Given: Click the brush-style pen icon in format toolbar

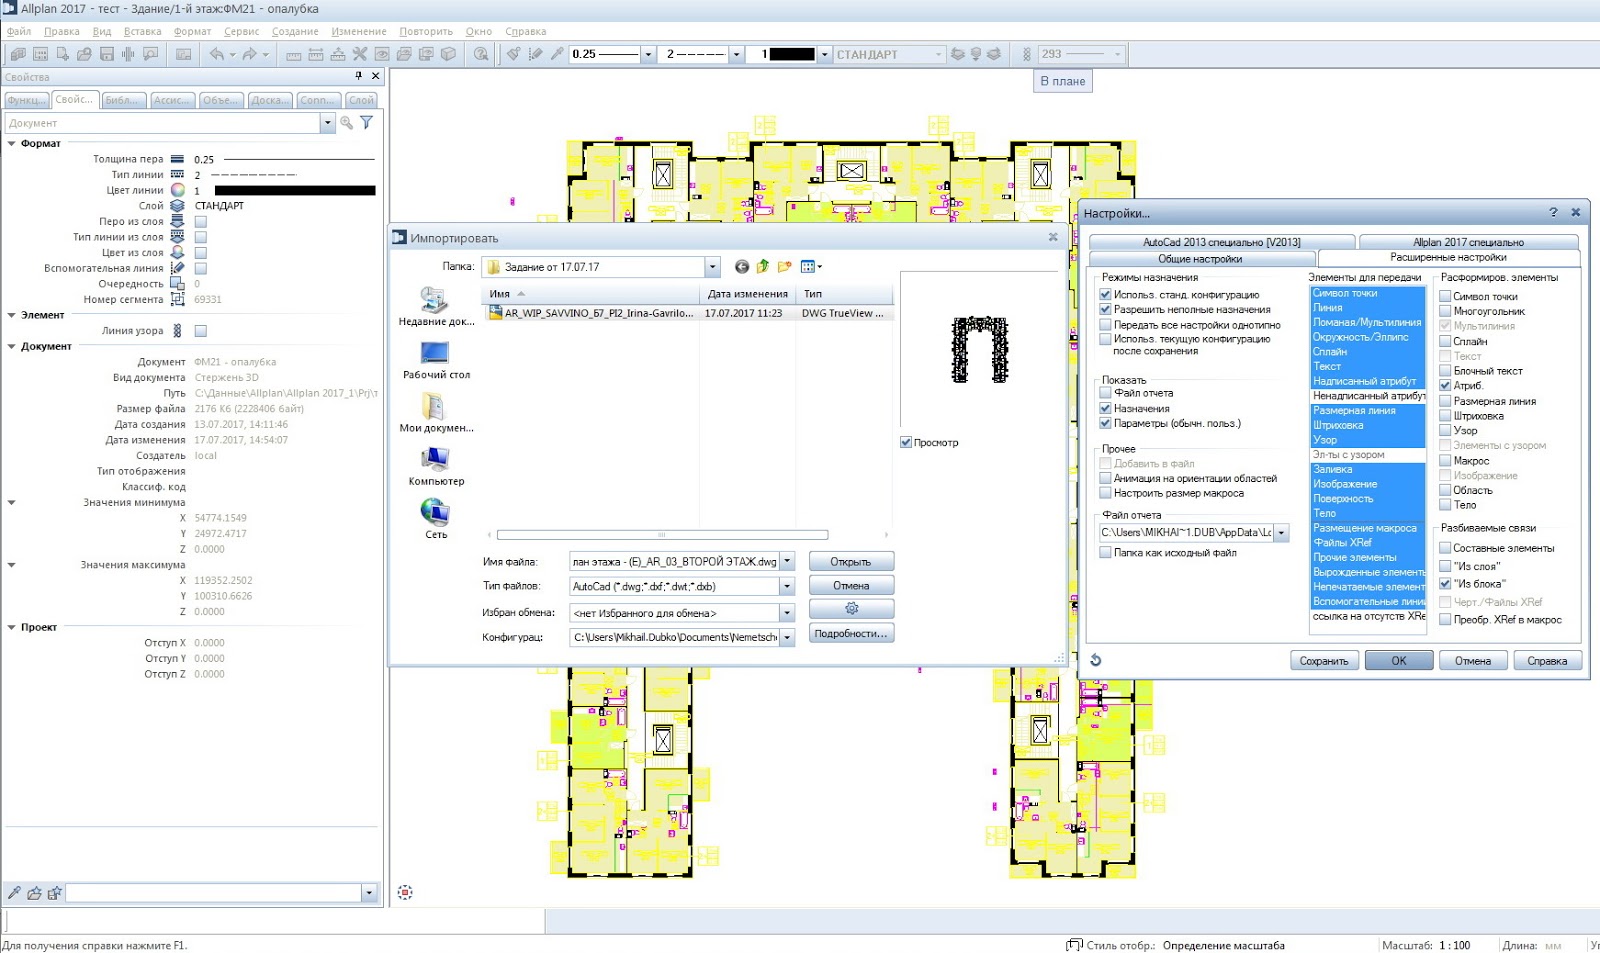Looking at the screenshot, I should point(513,54).
